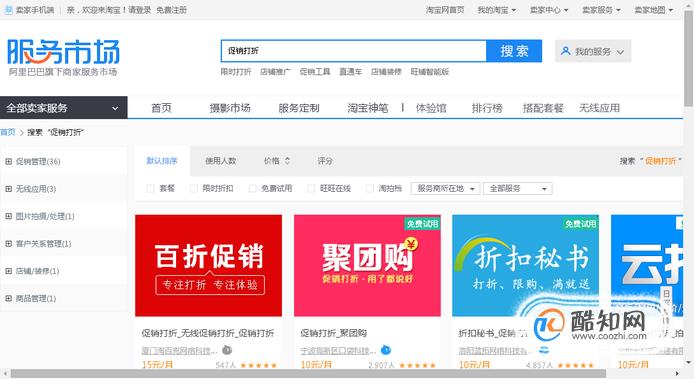Check the 限时折扣 filter checkbox
Screen dimensions: 694x379
(x=193, y=189)
